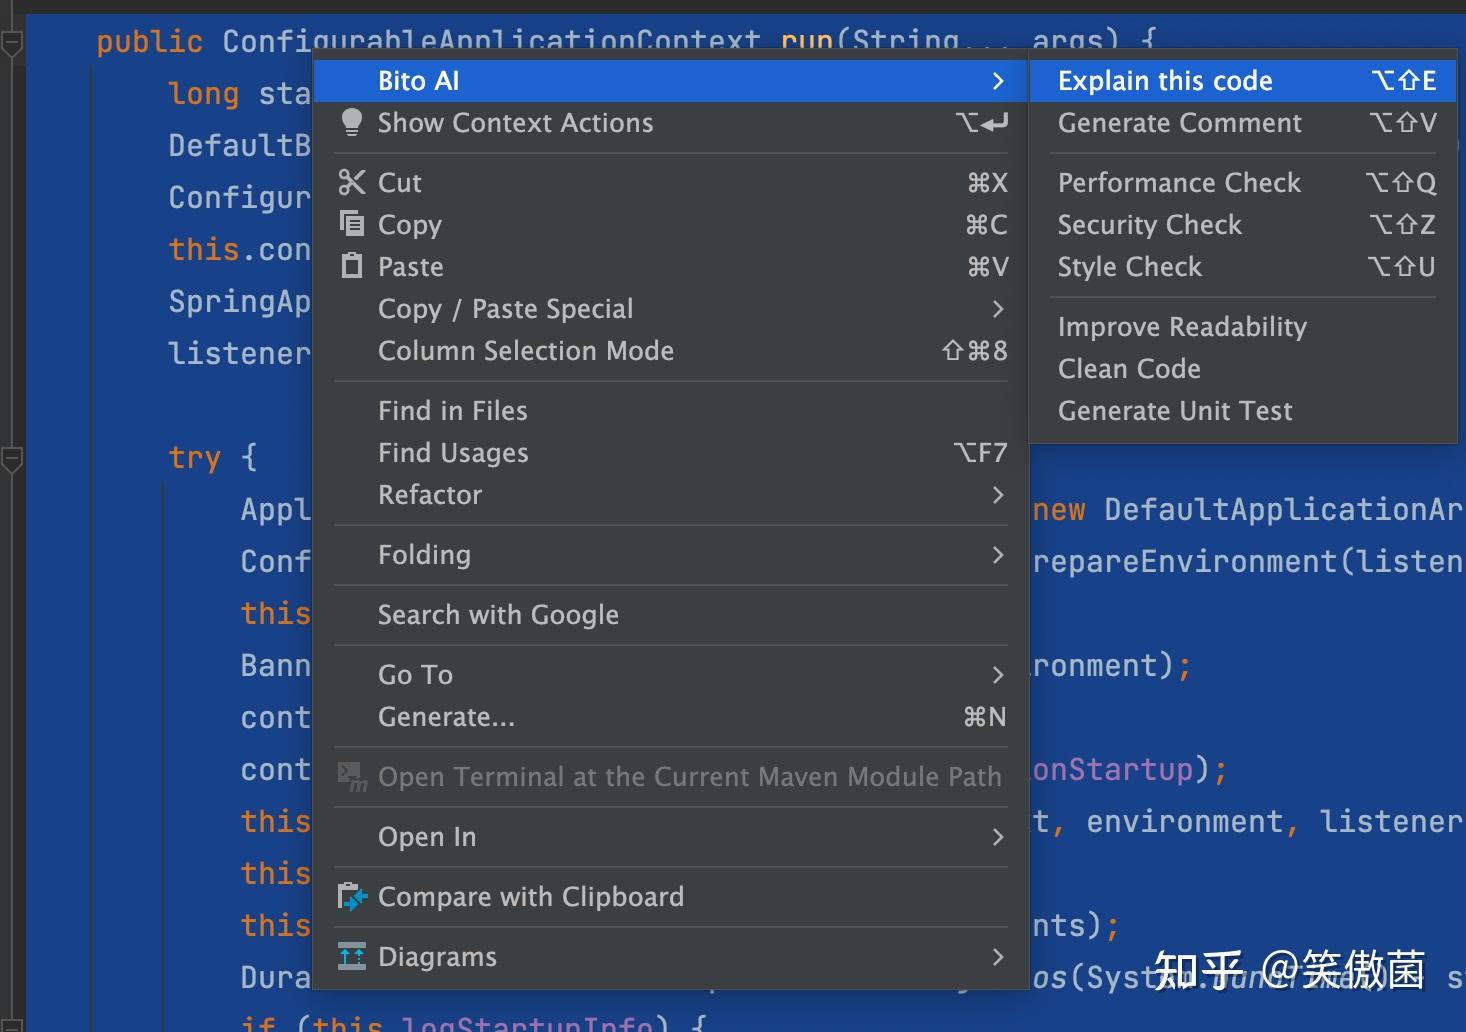The width and height of the screenshot is (1466, 1032).
Task: Expand the Bito AI submenu arrow
Action: click(997, 81)
